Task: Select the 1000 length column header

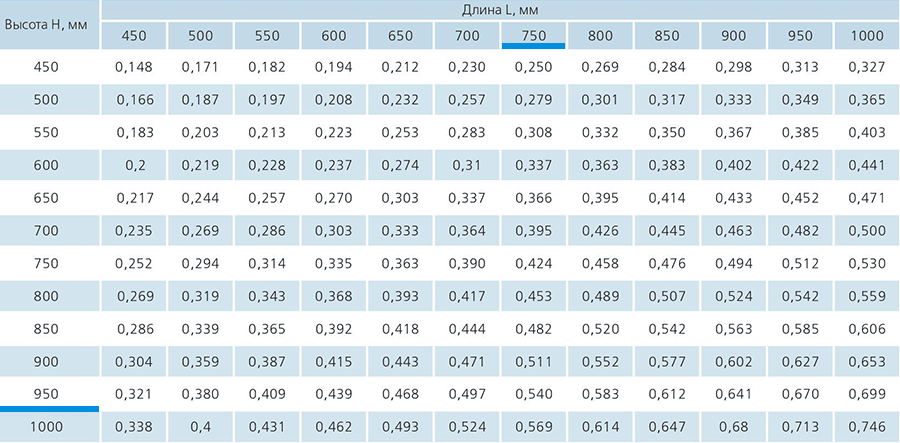Action: tap(867, 36)
